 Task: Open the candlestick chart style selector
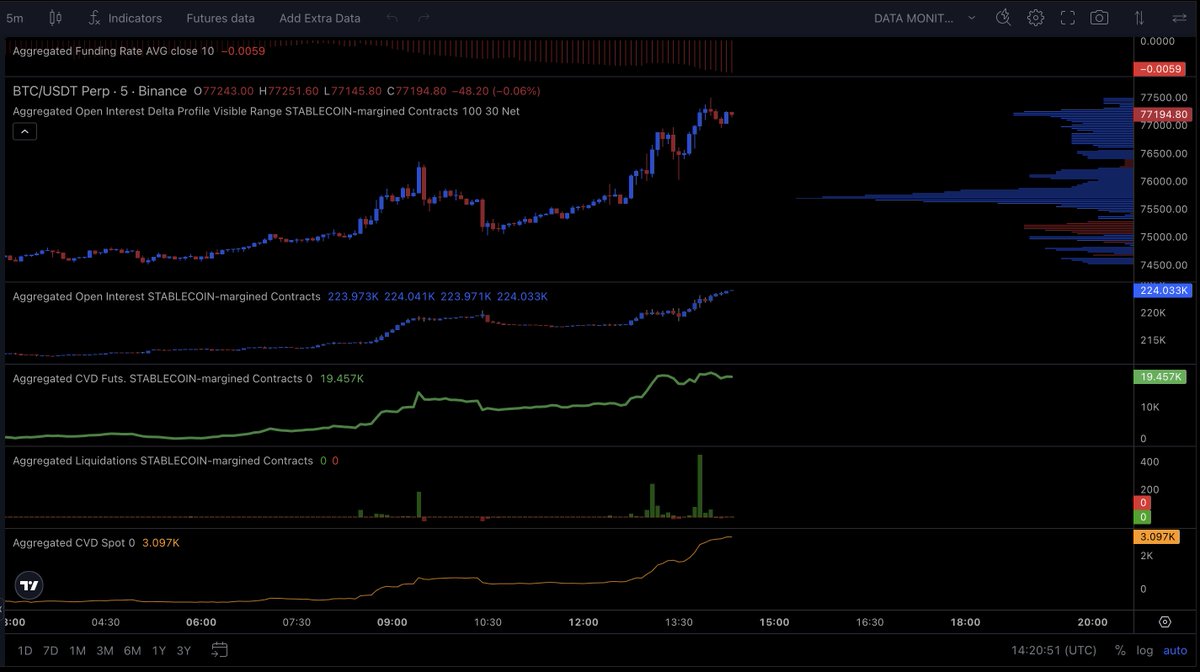click(54, 17)
